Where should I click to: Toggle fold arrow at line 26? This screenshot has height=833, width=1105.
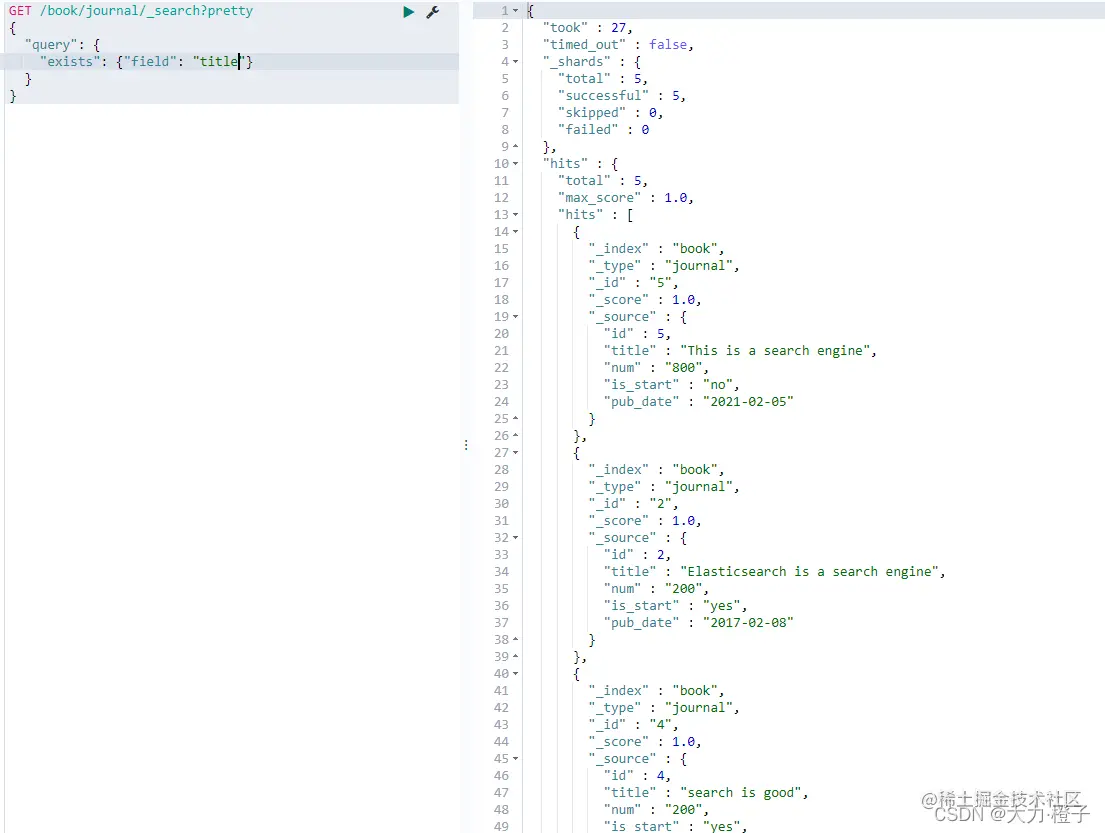point(516,436)
